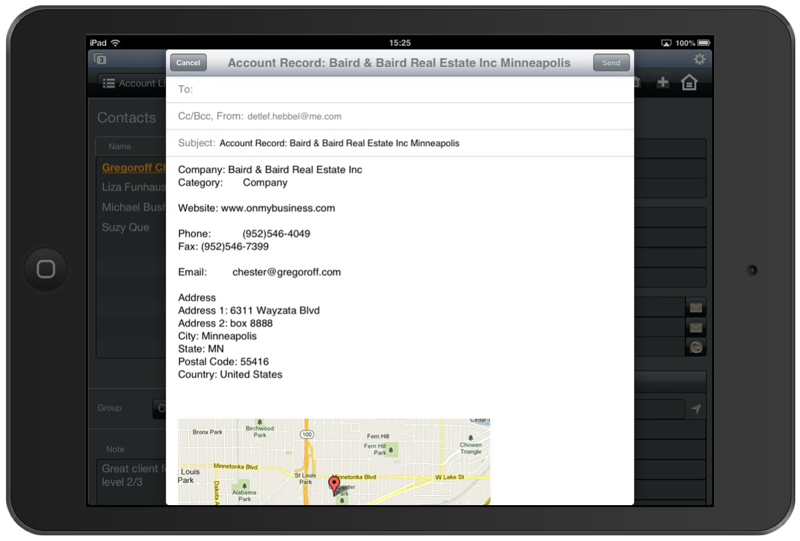Tap the plus add icon in toolbar
Screen dimensions: 800x541
click(662, 82)
